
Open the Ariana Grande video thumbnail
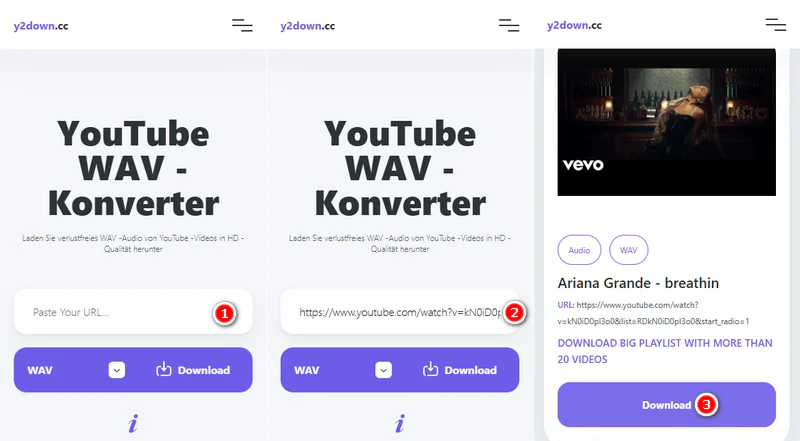click(666, 122)
